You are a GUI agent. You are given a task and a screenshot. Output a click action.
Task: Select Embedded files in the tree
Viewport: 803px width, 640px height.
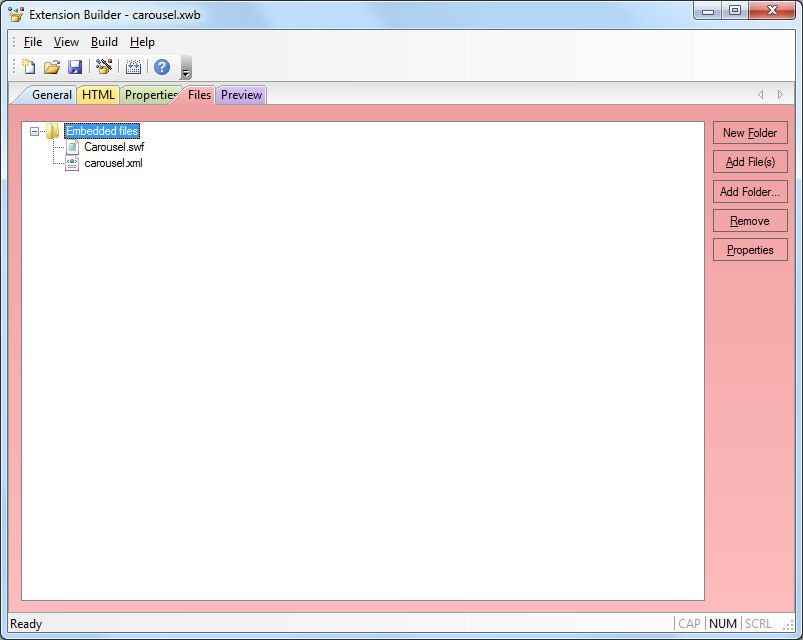(x=102, y=131)
